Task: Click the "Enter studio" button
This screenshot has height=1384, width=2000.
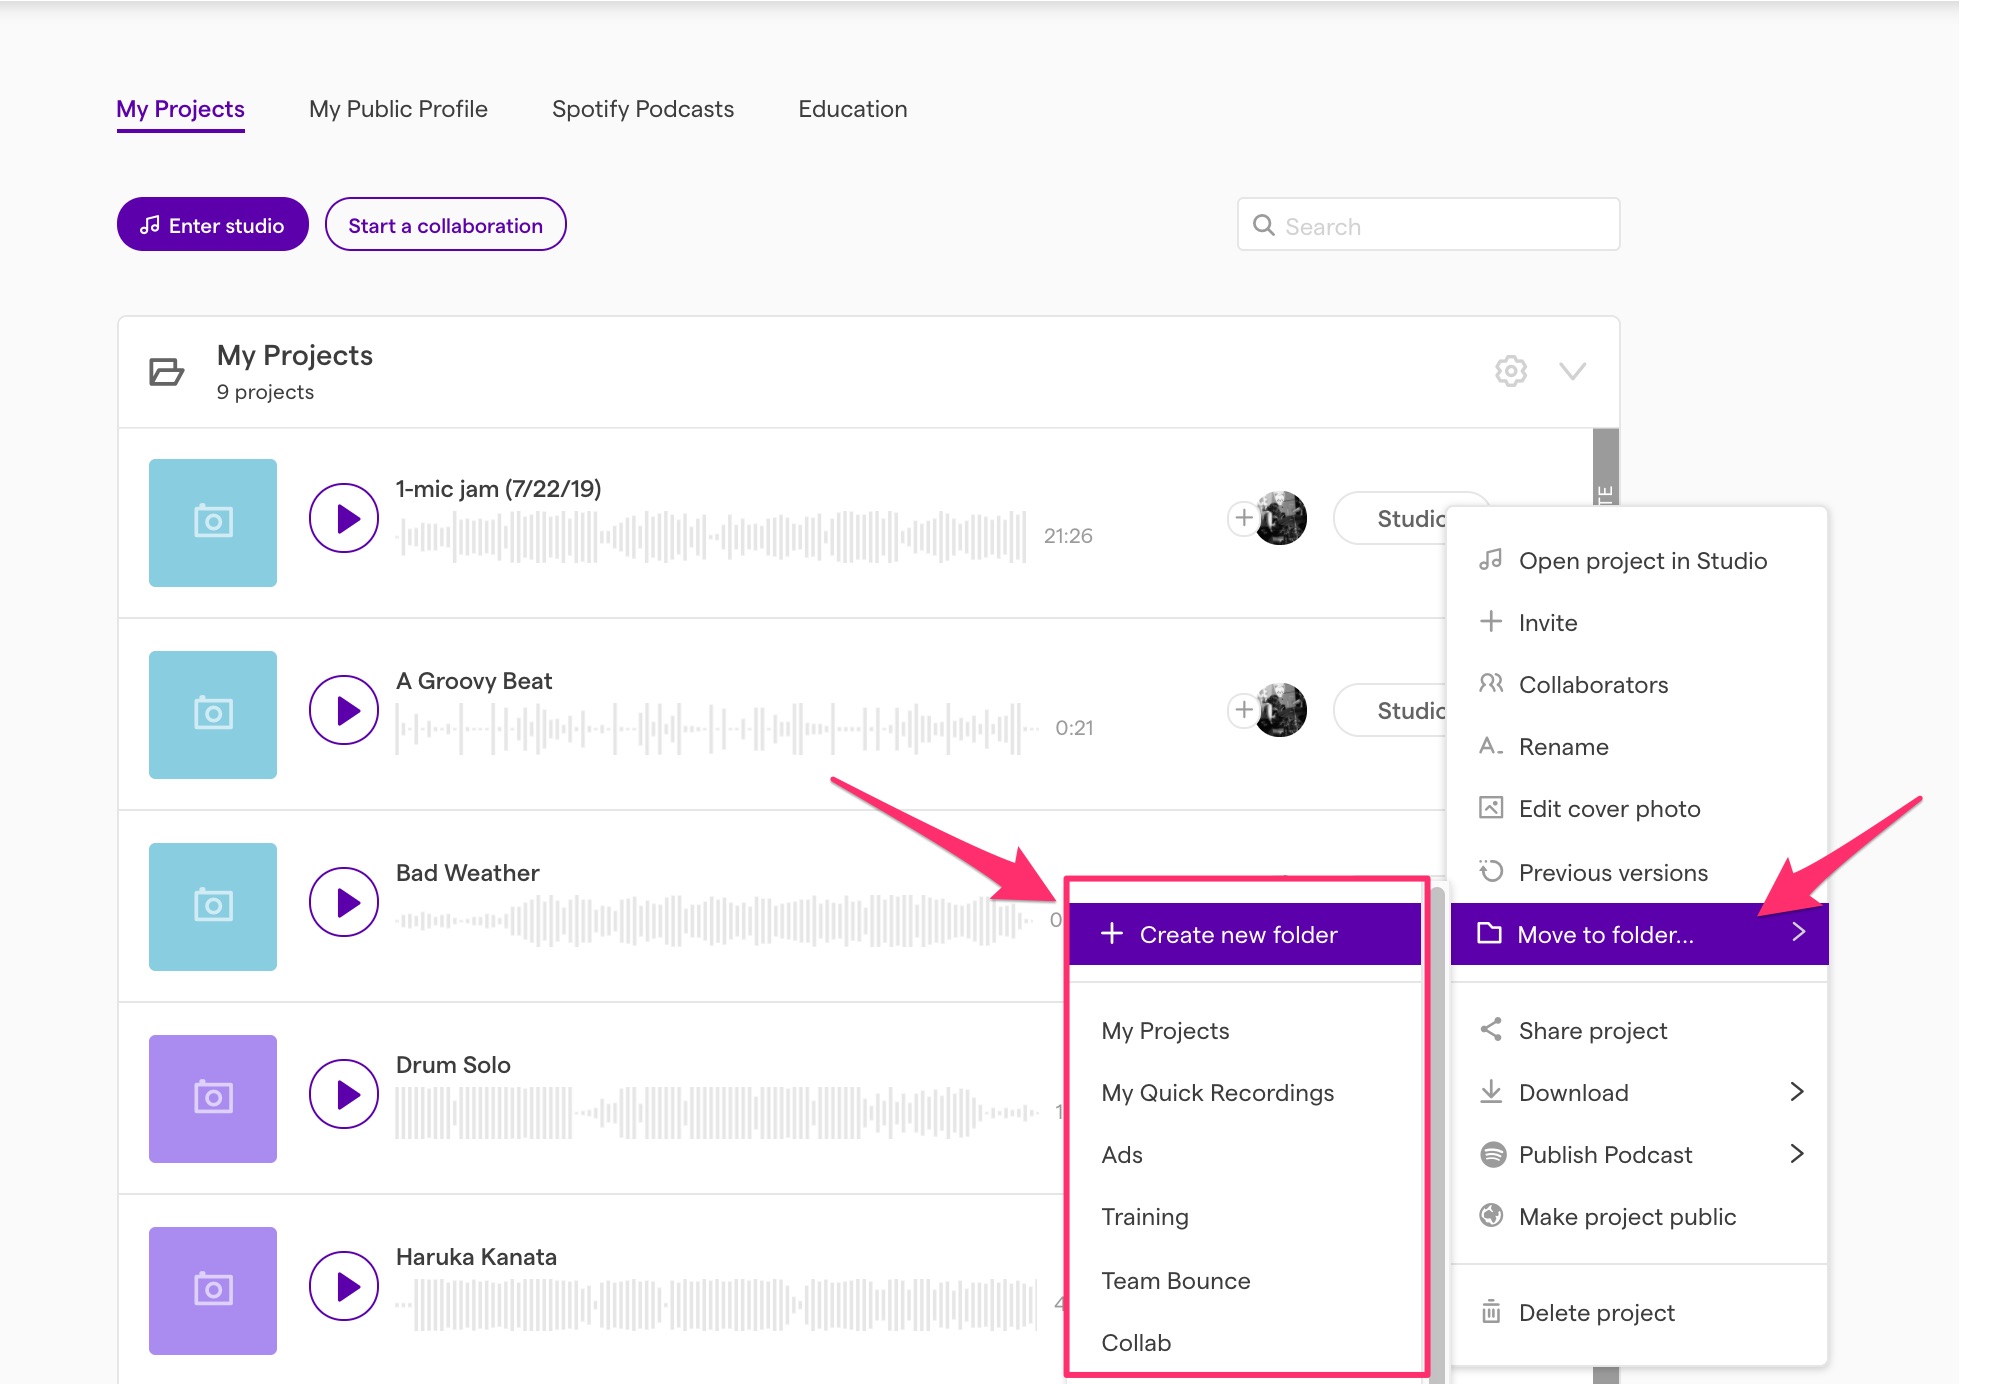Action: coord(212,224)
